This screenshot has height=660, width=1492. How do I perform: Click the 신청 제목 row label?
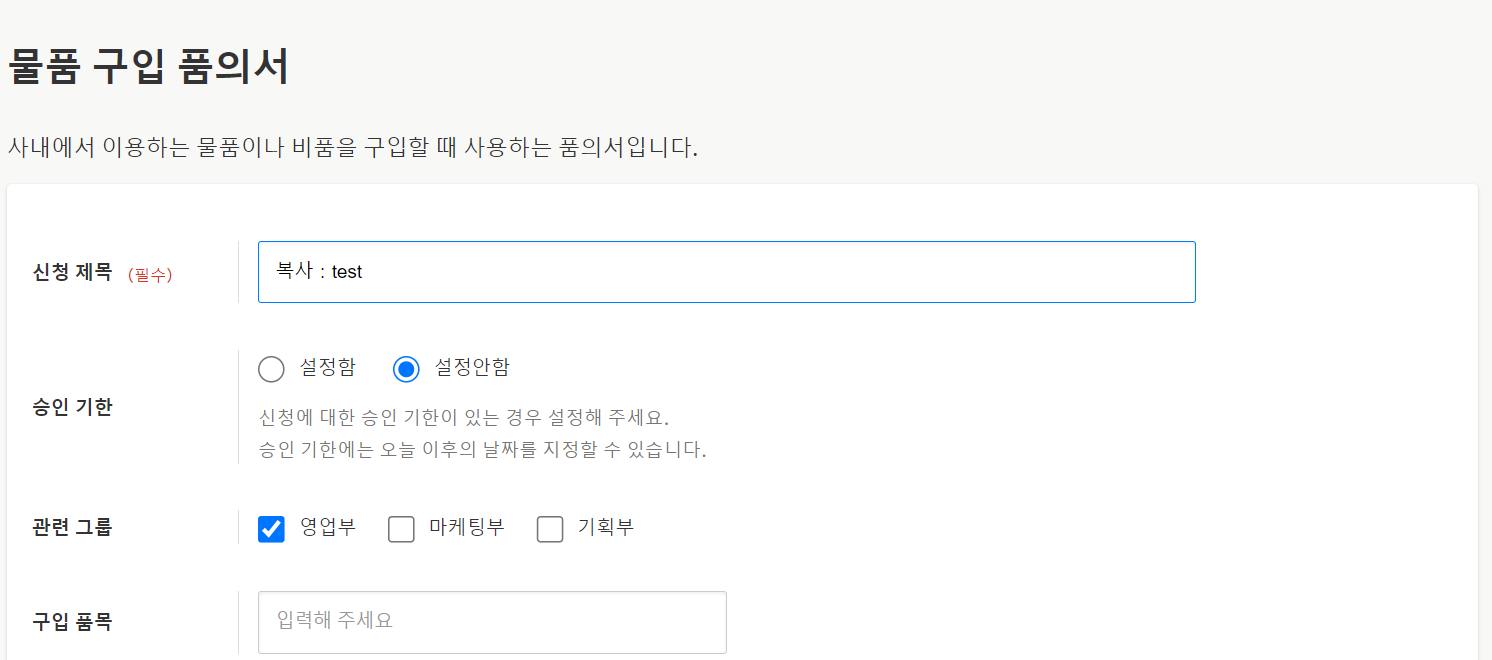coord(72,272)
